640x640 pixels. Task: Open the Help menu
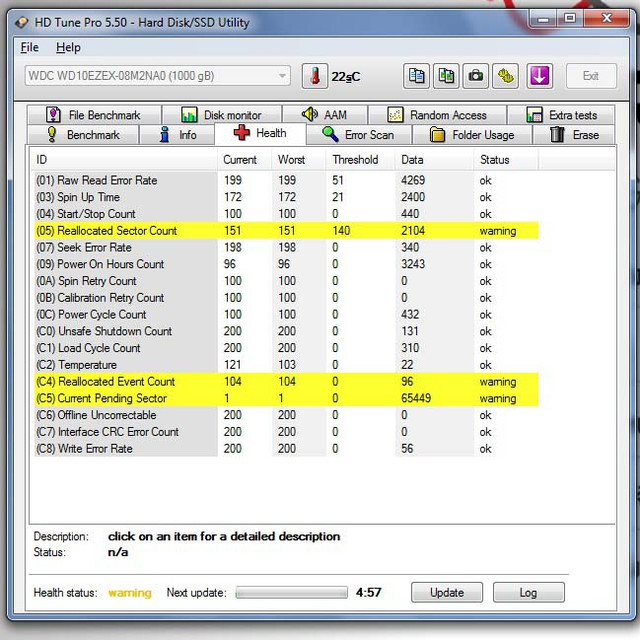tap(68, 47)
